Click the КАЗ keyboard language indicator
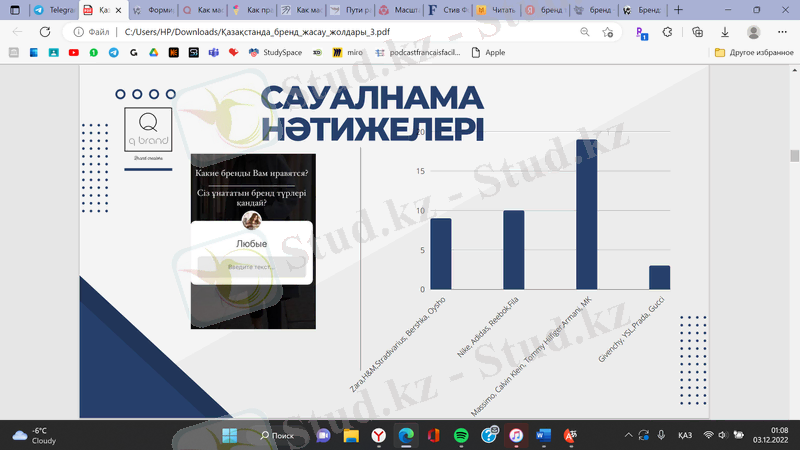This screenshot has height=450, width=800. 685,435
